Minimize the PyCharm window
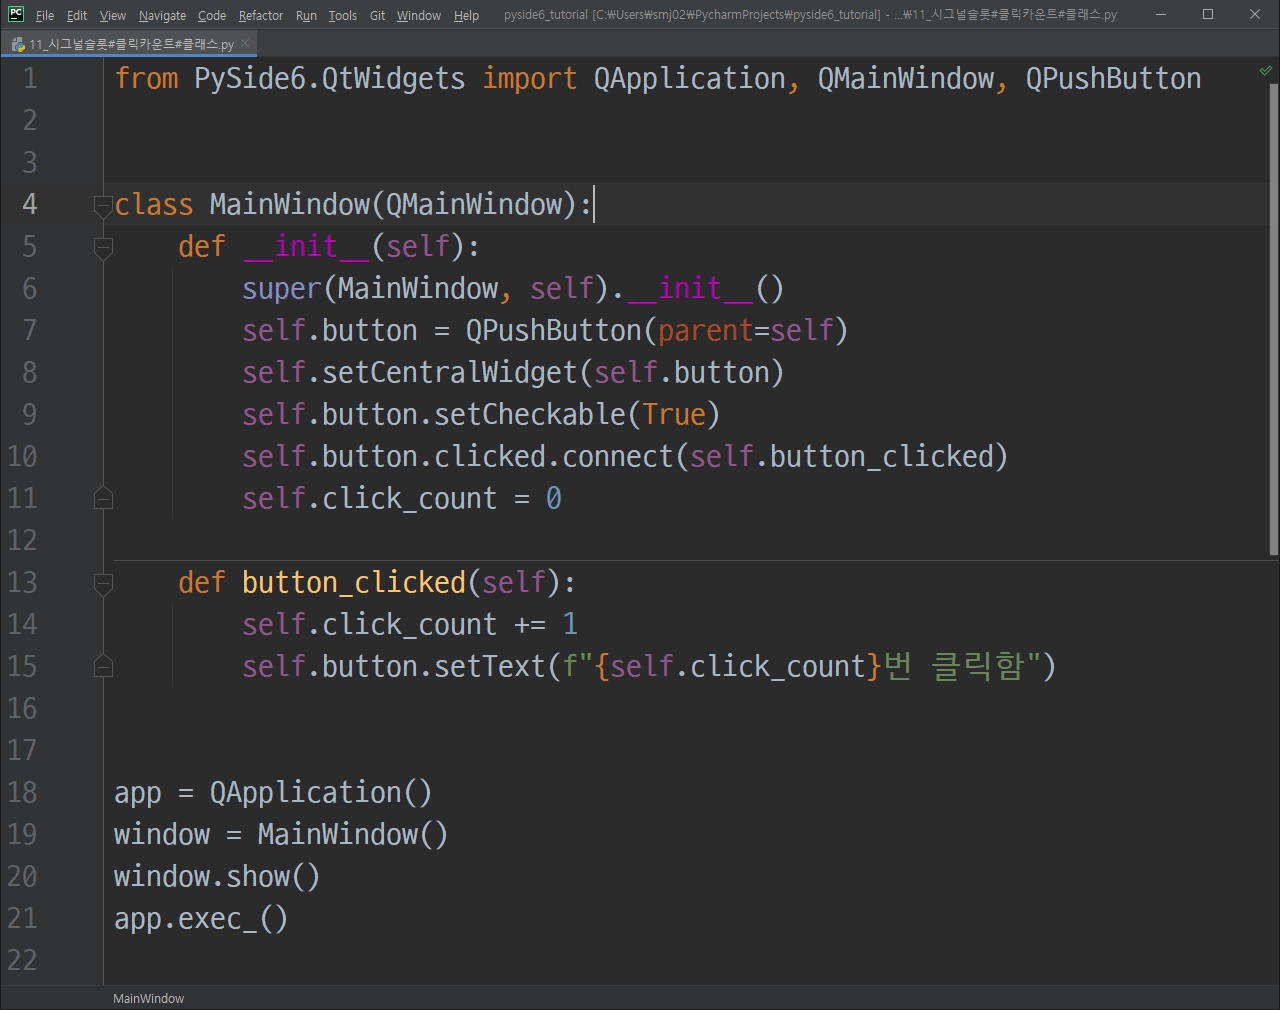This screenshot has width=1280, height=1010. pyautogui.click(x=1161, y=14)
